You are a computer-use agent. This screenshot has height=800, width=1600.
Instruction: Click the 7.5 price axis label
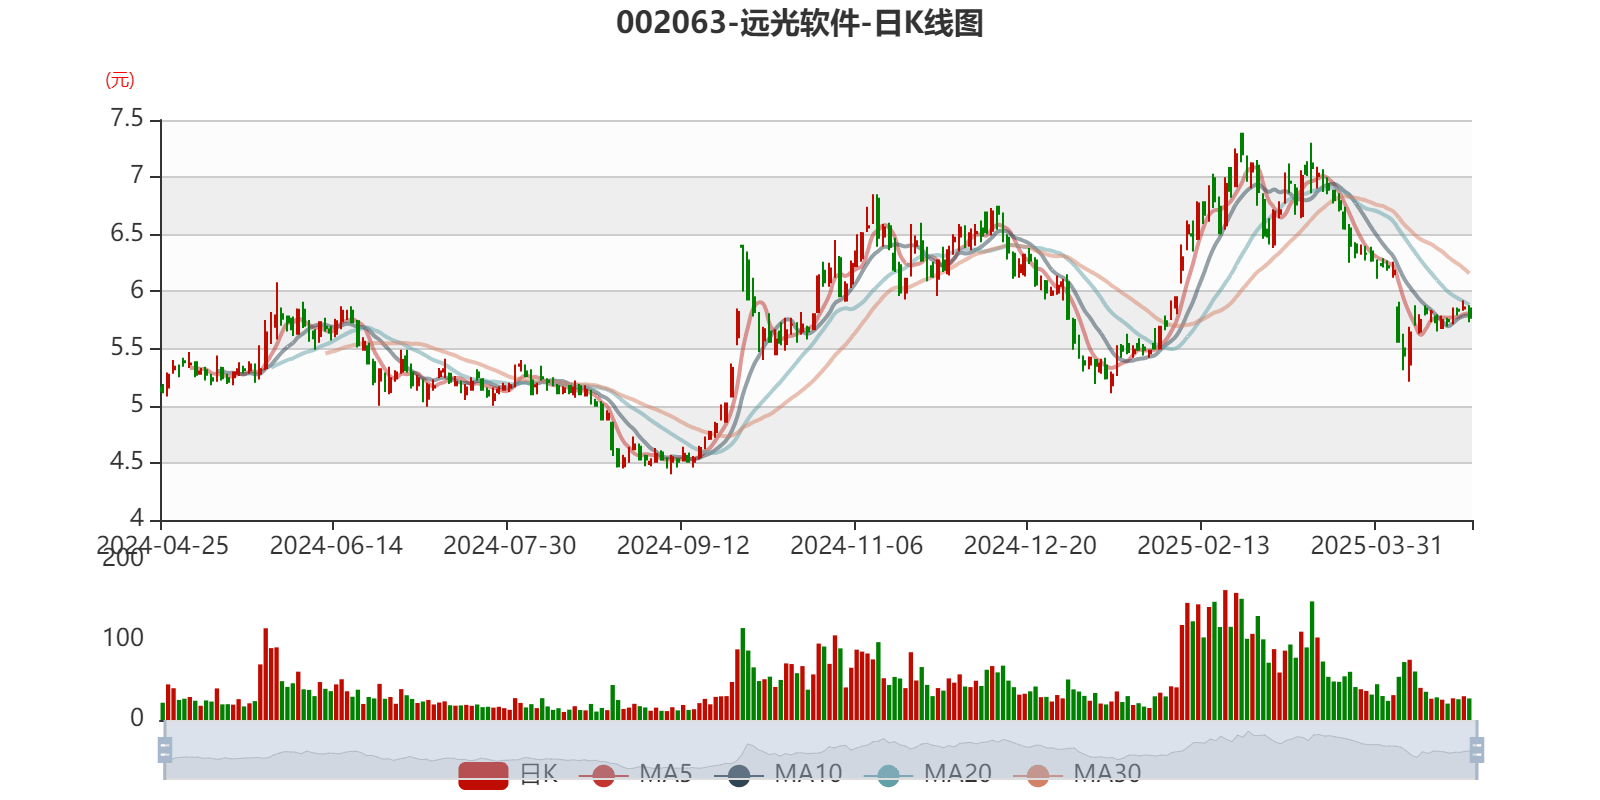click(126, 119)
